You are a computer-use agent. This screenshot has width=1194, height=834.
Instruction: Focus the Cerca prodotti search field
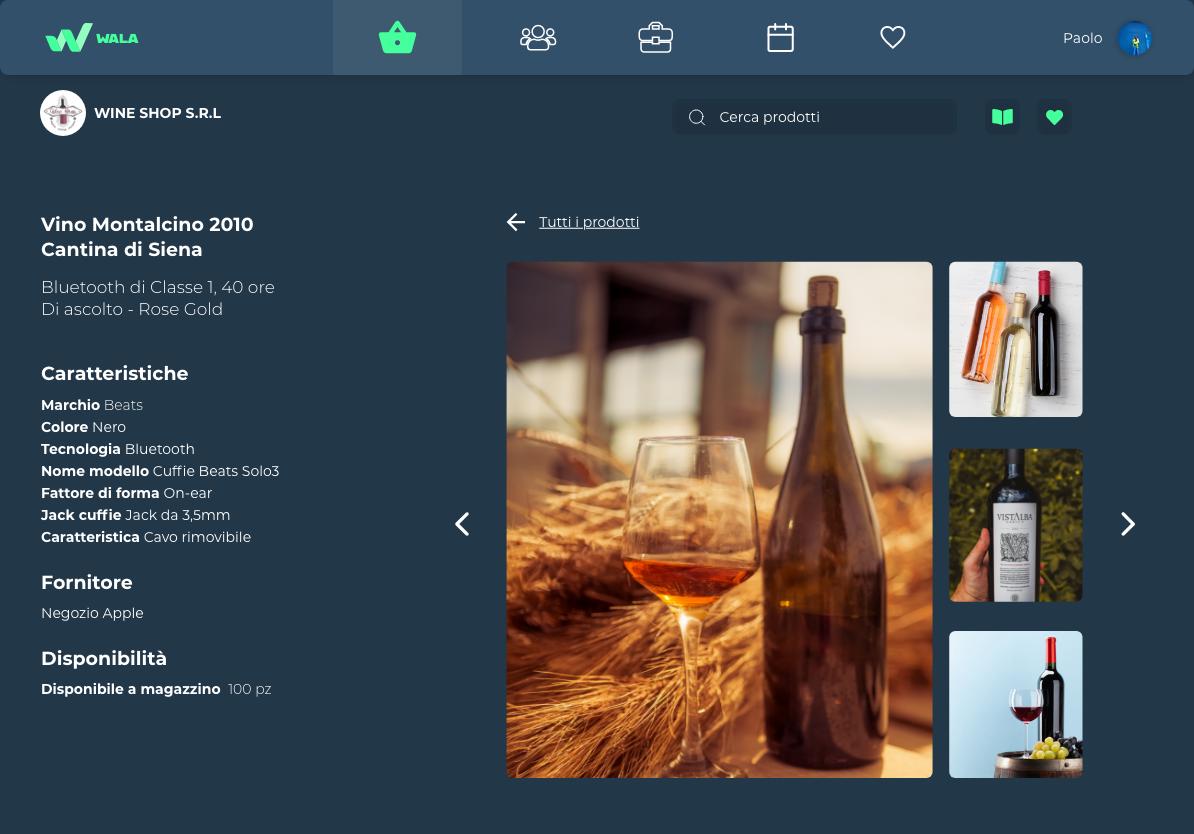coord(814,117)
